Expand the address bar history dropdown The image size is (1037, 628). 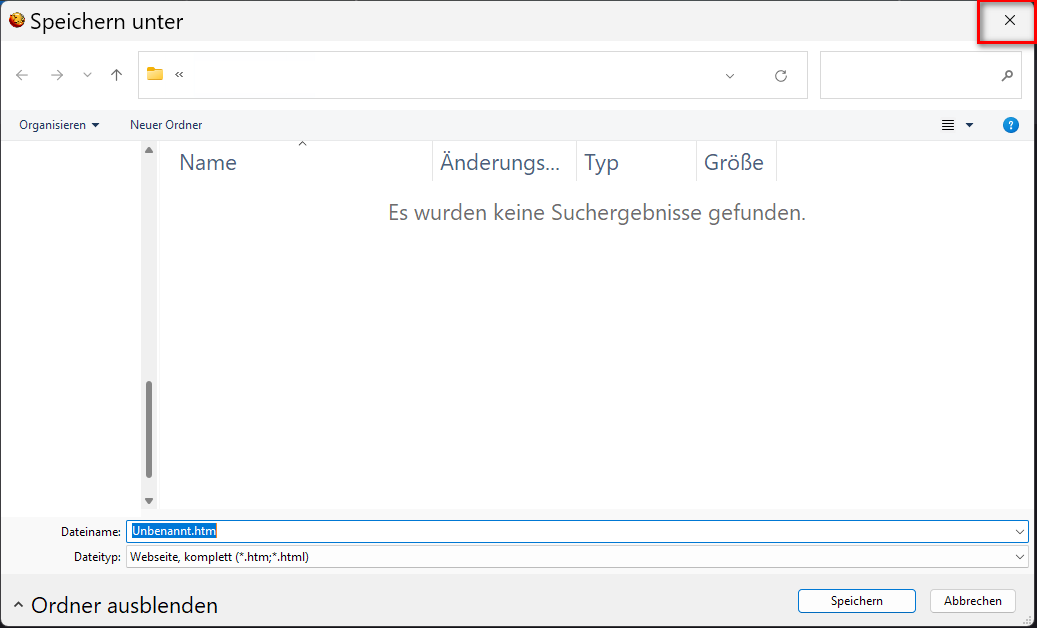coord(730,76)
